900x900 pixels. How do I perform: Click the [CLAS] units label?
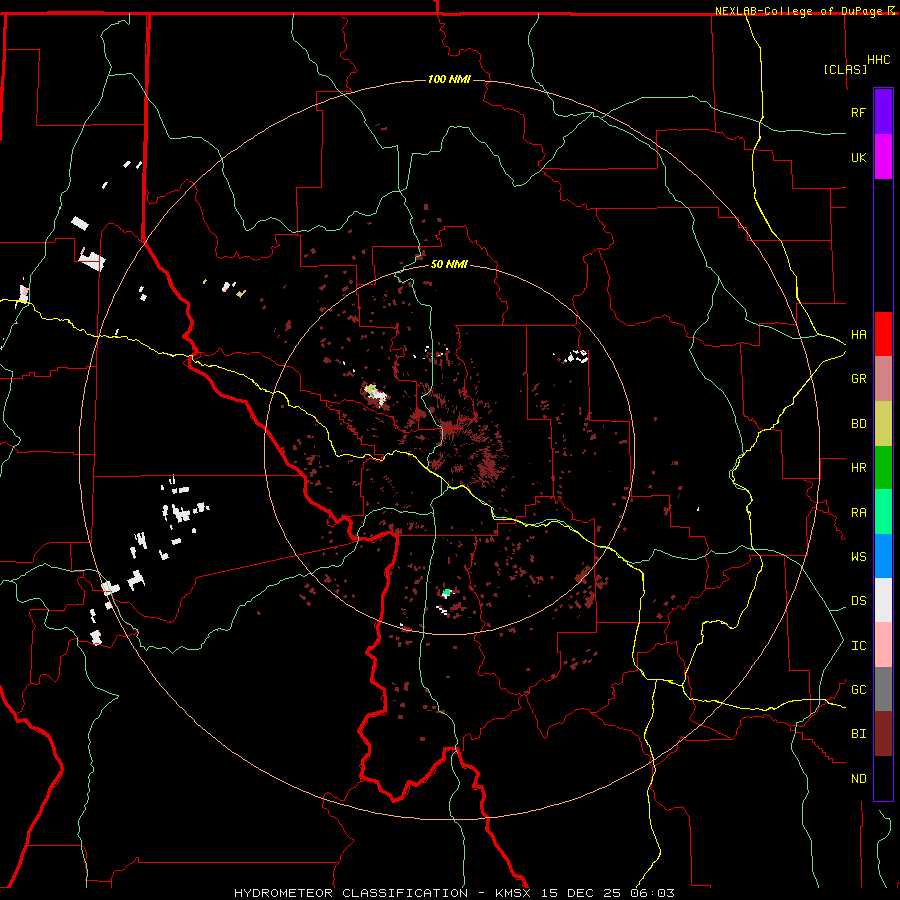click(845, 69)
